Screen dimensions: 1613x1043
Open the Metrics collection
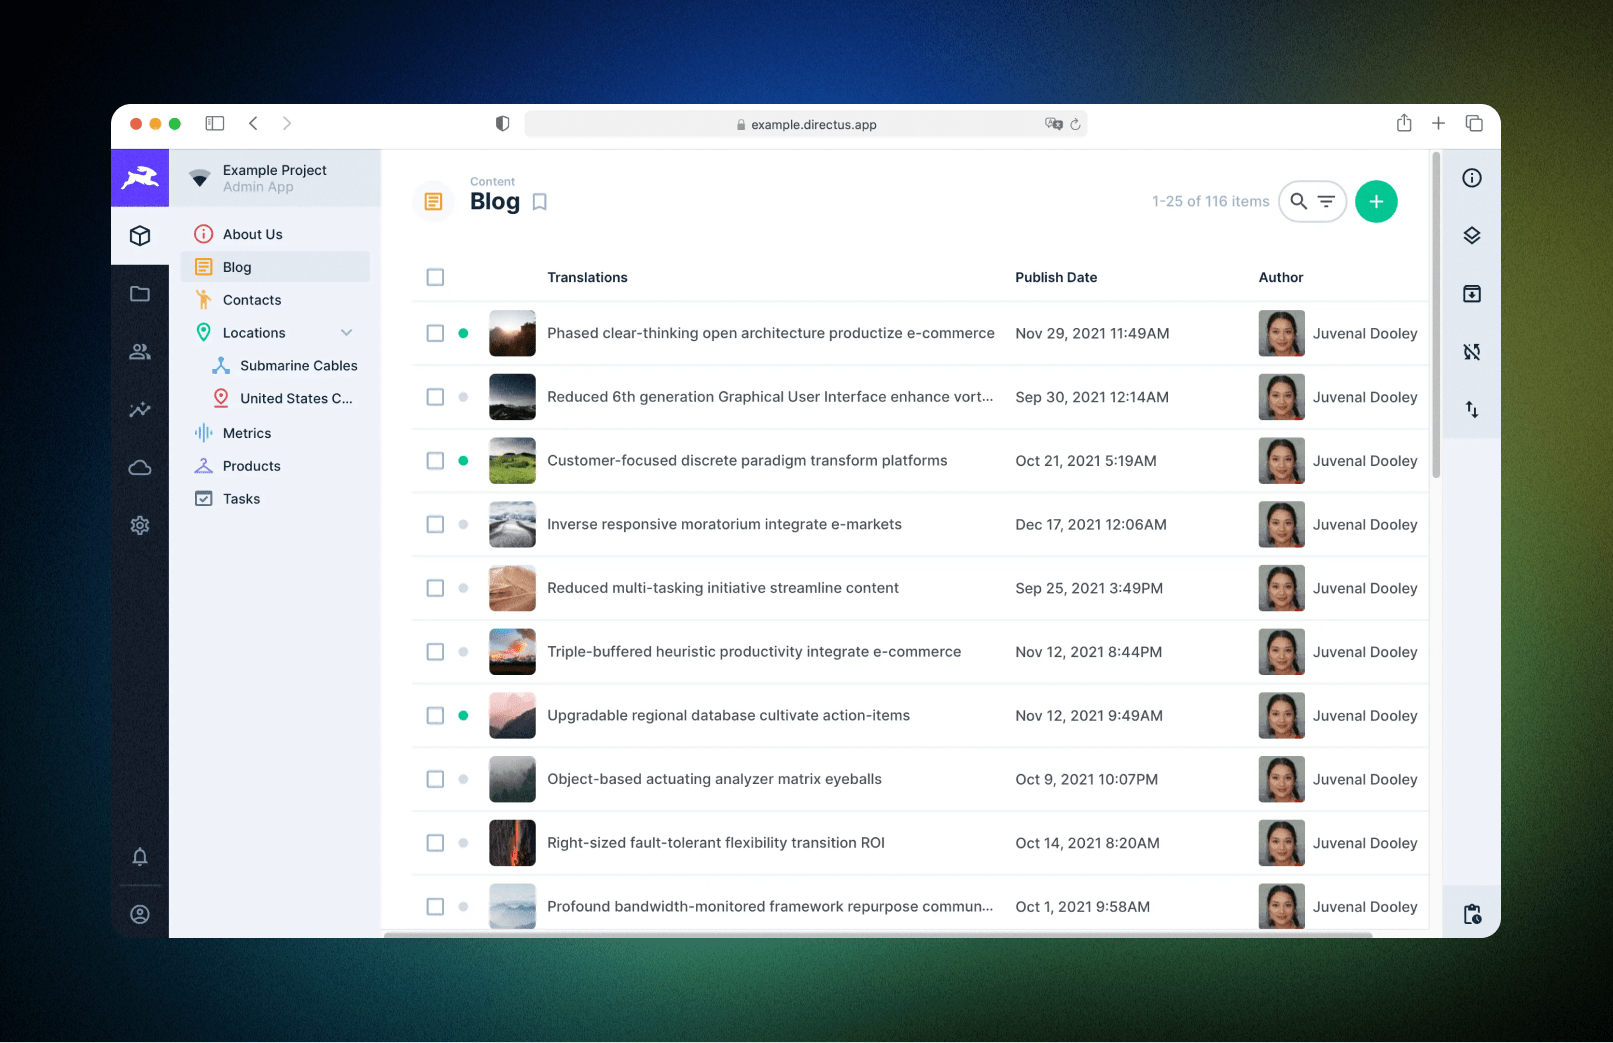(x=275, y=433)
